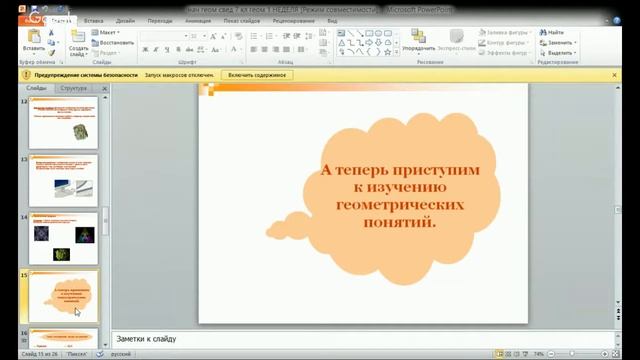Viewport: 640px width, 360px height.
Task: Select the Oval shape in shapes gallery
Action: coord(378,33)
